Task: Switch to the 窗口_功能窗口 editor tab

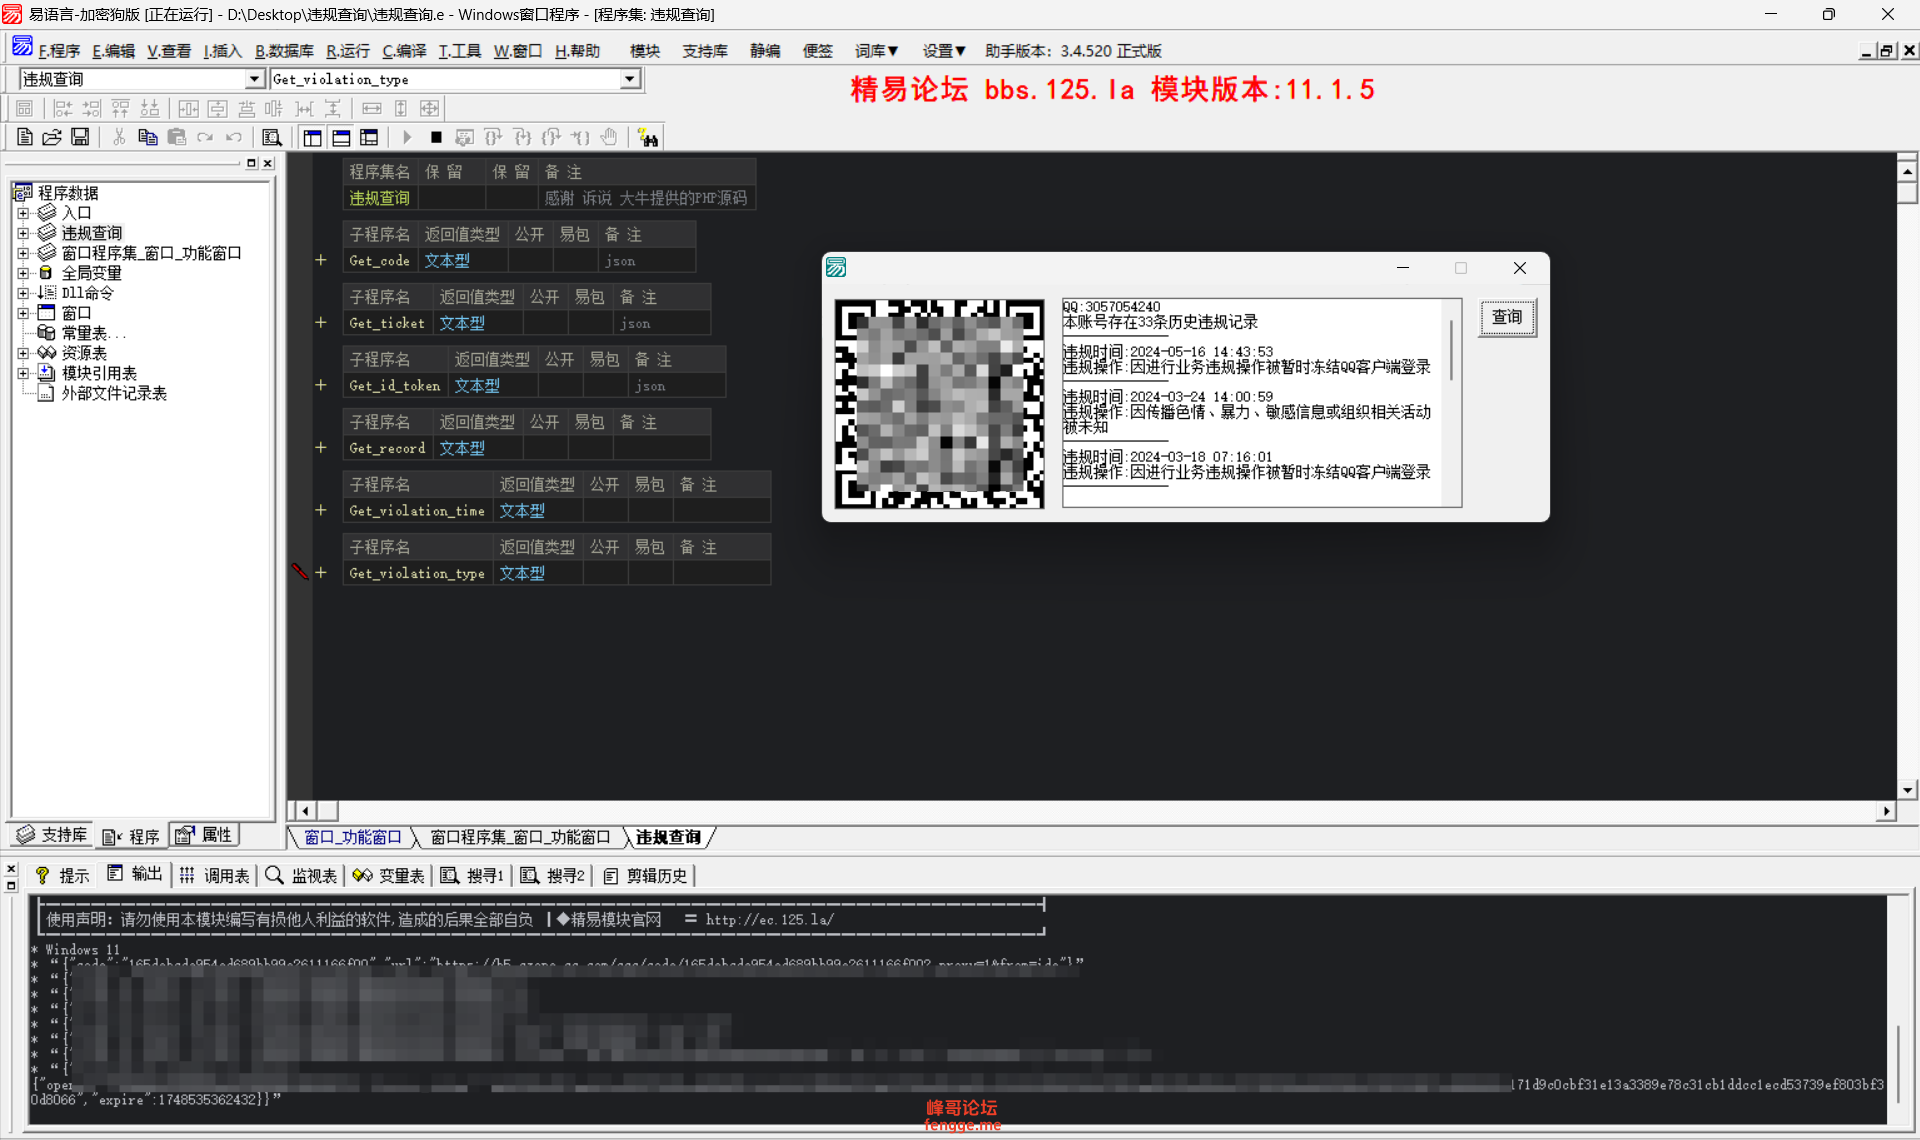Action: [x=352, y=837]
